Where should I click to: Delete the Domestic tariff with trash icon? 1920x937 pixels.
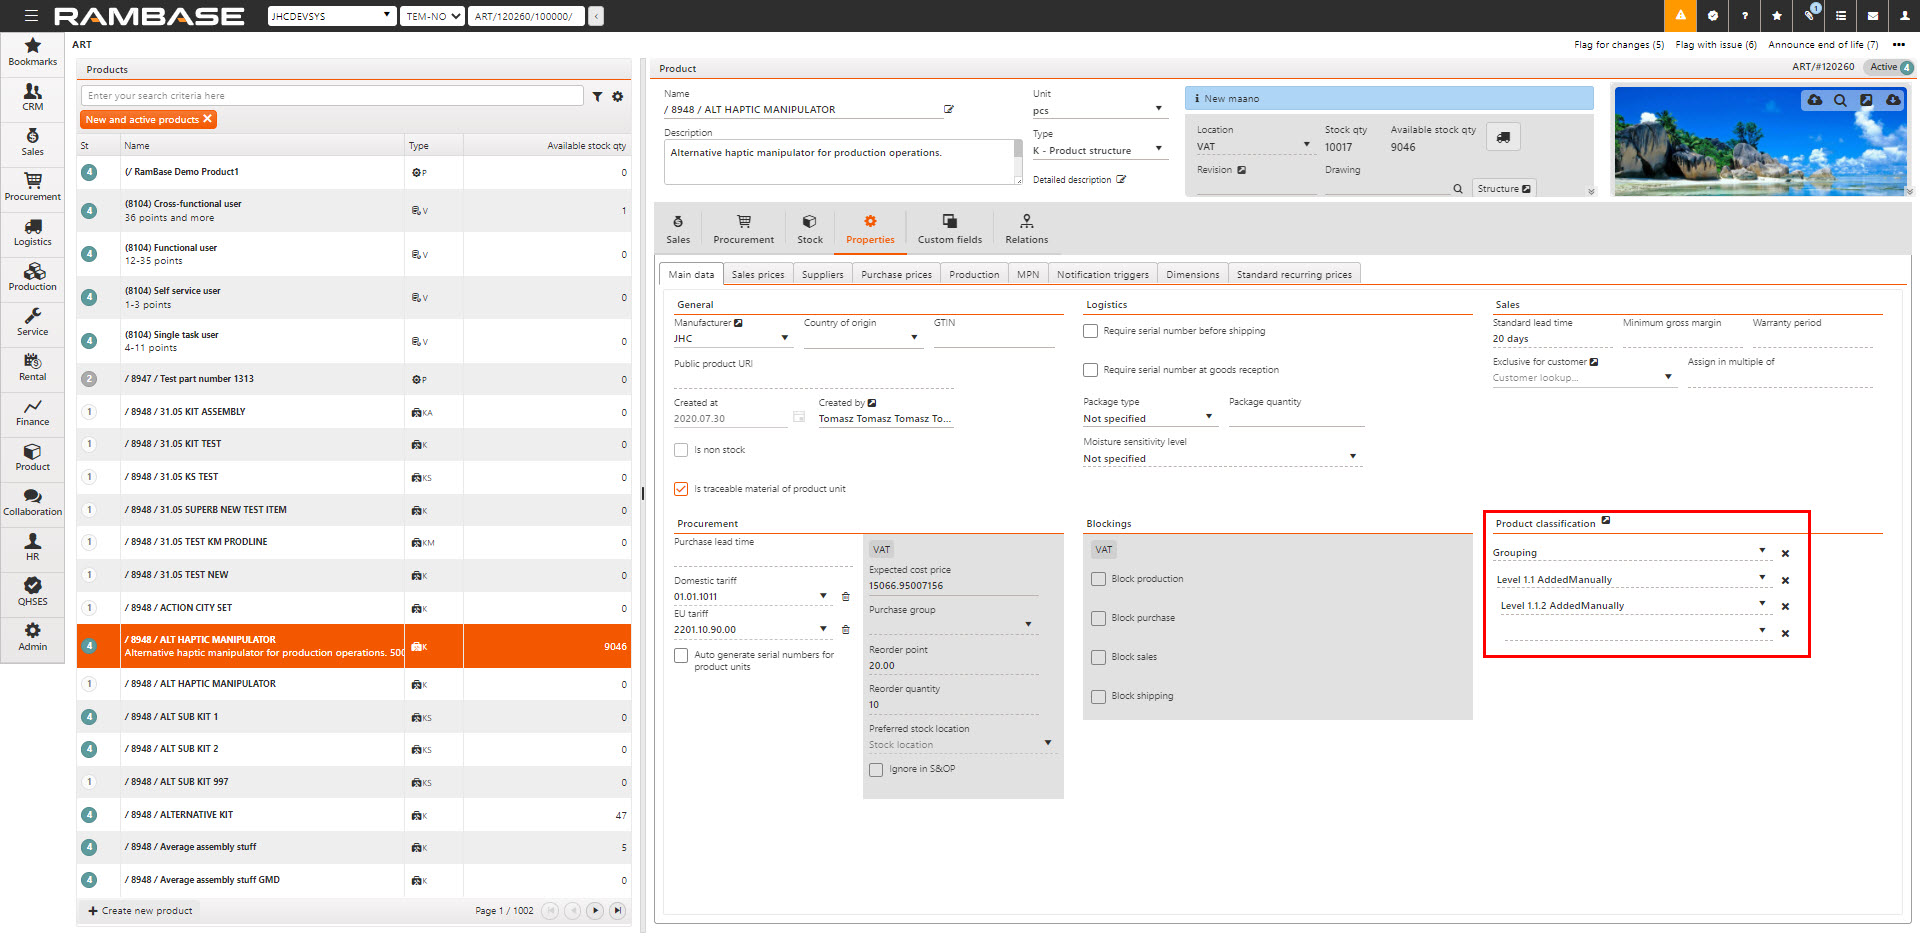(x=845, y=597)
